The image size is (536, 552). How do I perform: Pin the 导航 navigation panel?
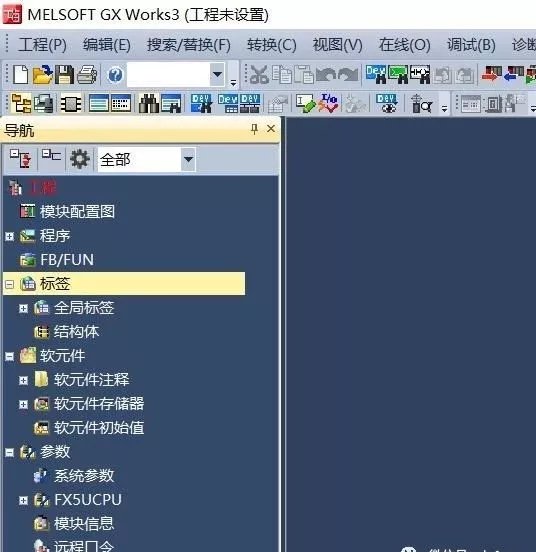[x=254, y=129]
